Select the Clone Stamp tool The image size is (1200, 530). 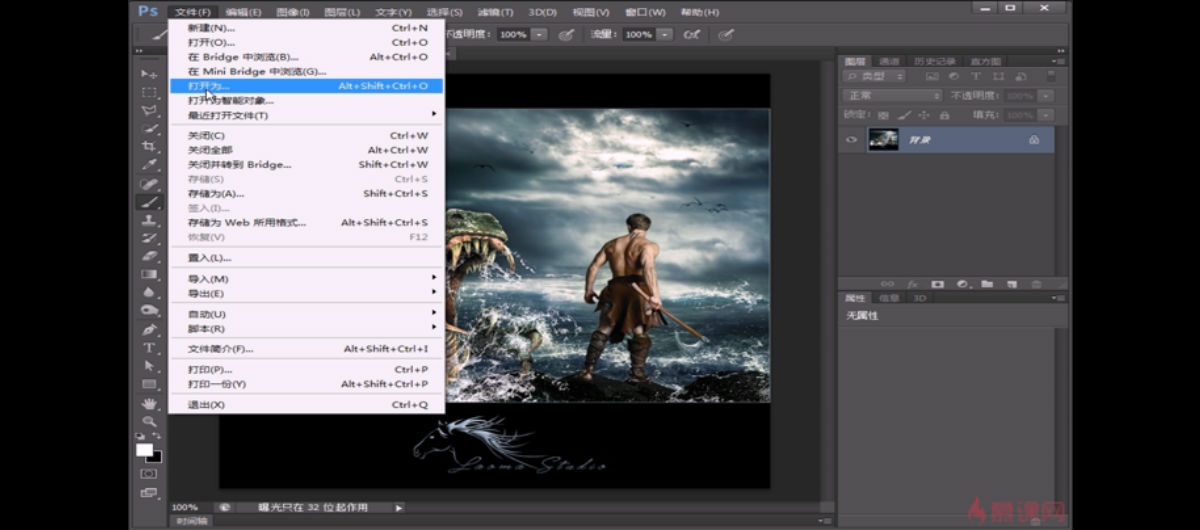[x=149, y=220]
